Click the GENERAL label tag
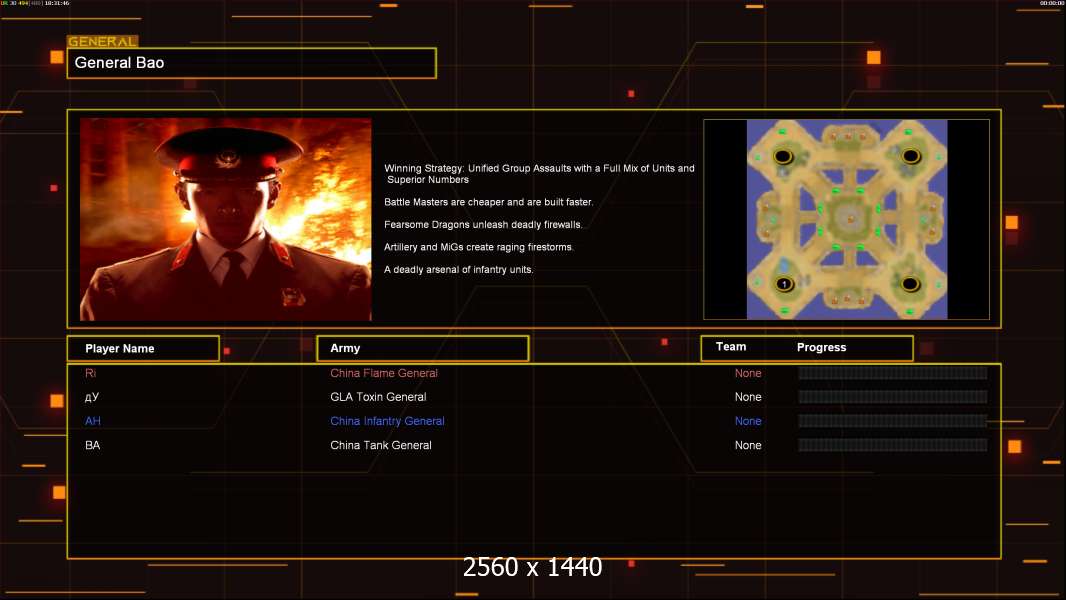This screenshot has height=600, width=1066. point(102,41)
